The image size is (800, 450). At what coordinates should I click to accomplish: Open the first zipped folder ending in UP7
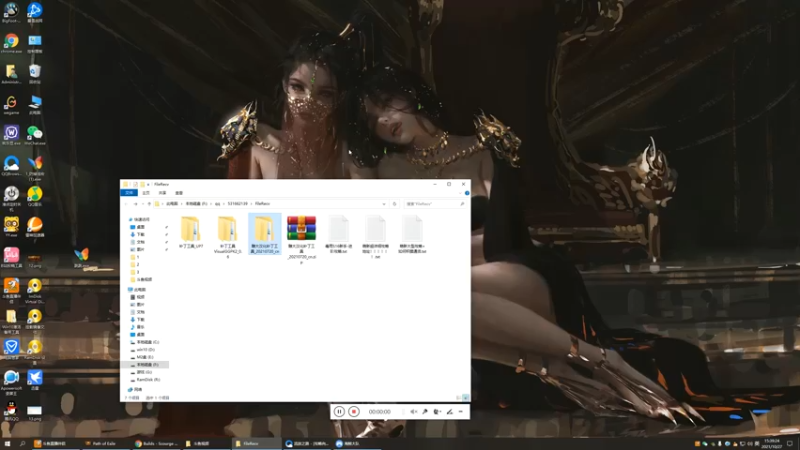pos(191,233)
